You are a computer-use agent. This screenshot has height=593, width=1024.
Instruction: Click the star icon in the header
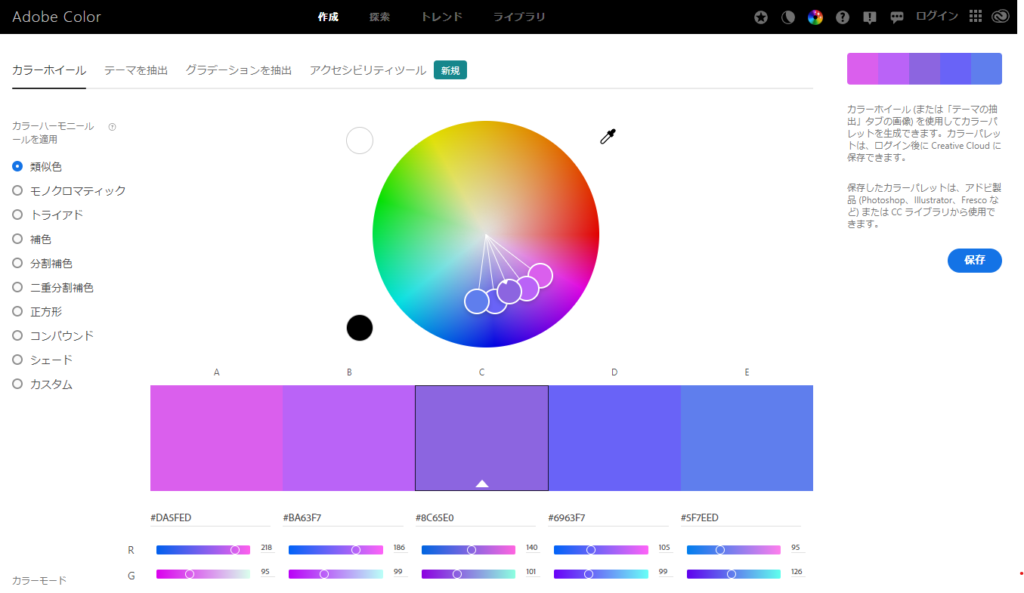[x=762, y=17]
